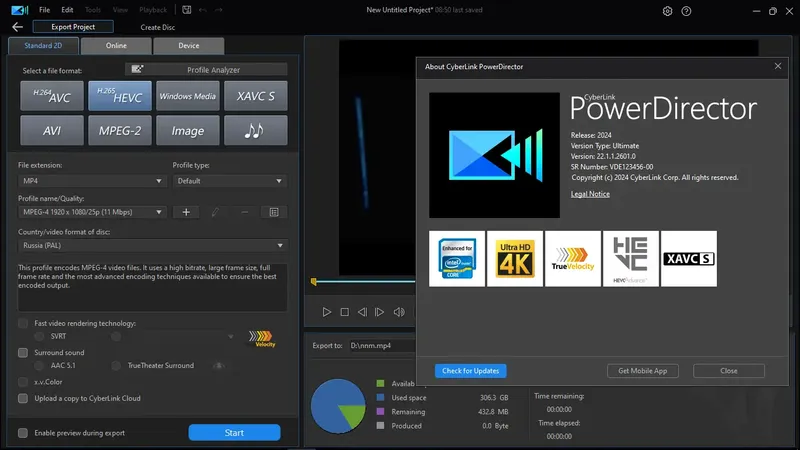The height and width of the screenshot is (450, 800).
Task: Open the Create Disc tab
Action: pos(158,27)
